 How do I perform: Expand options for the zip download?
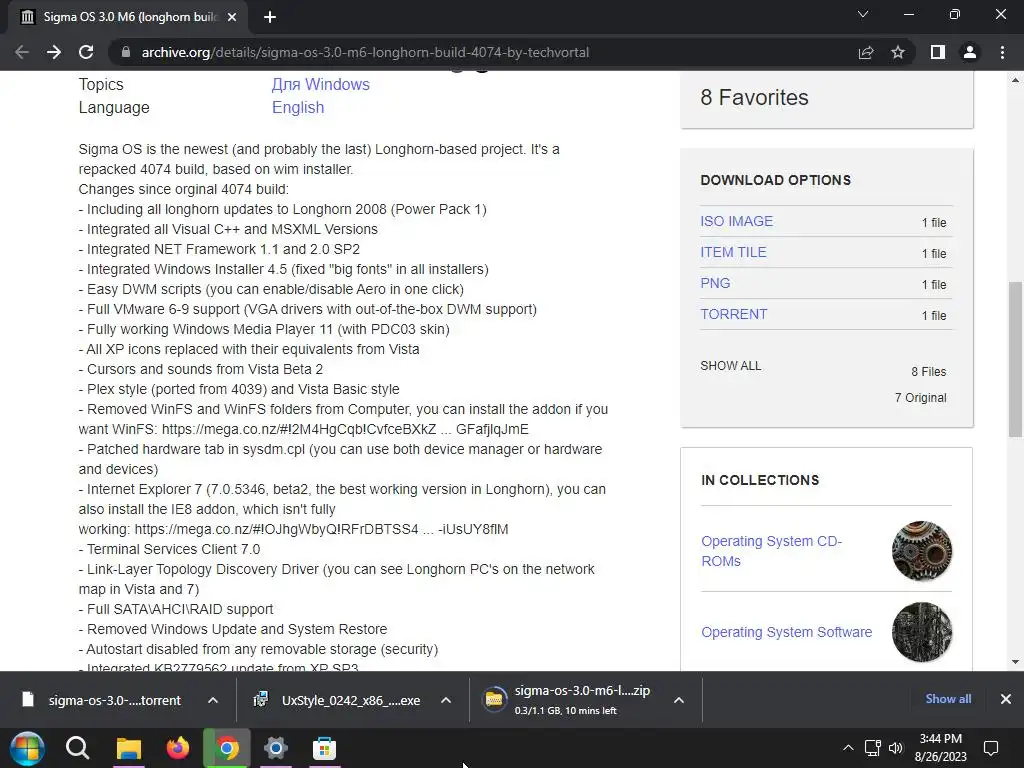[679, 700]
